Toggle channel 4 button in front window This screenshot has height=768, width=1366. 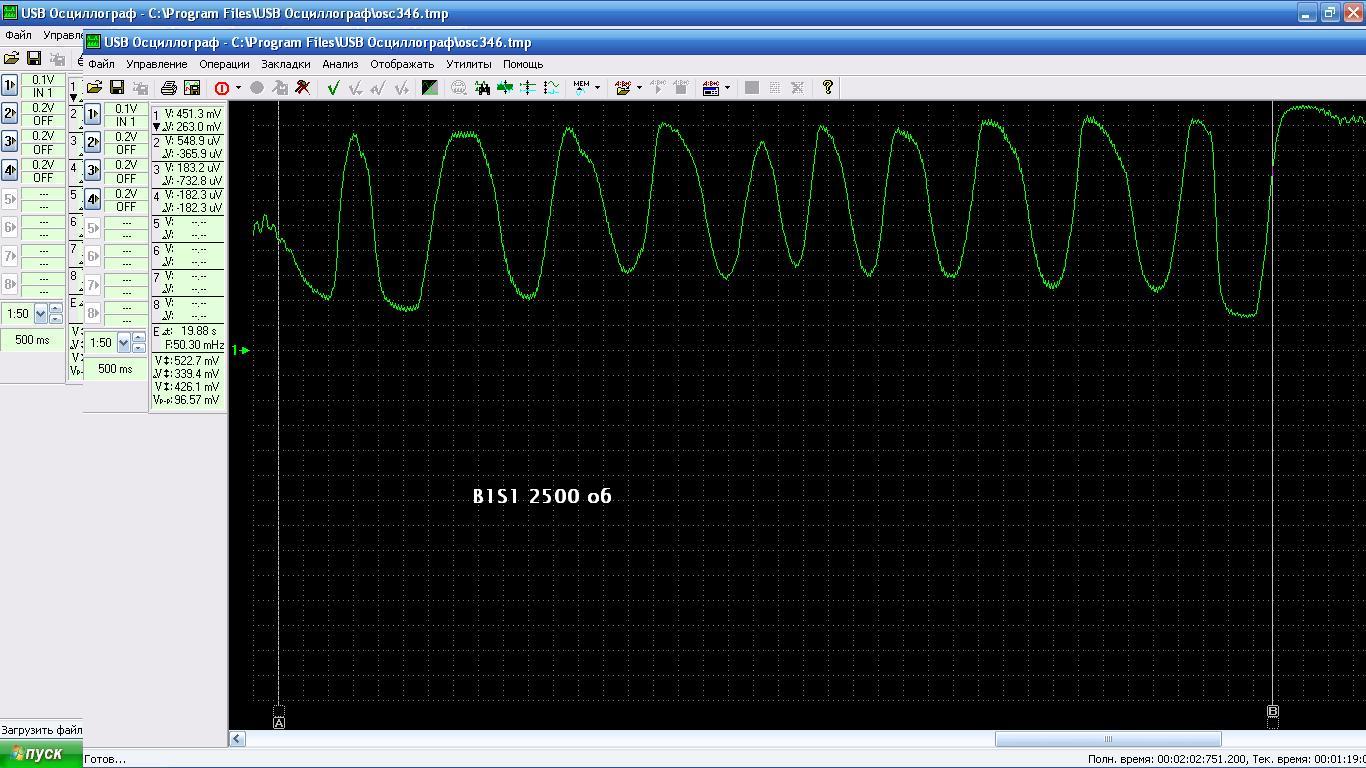tap(92, 200)
